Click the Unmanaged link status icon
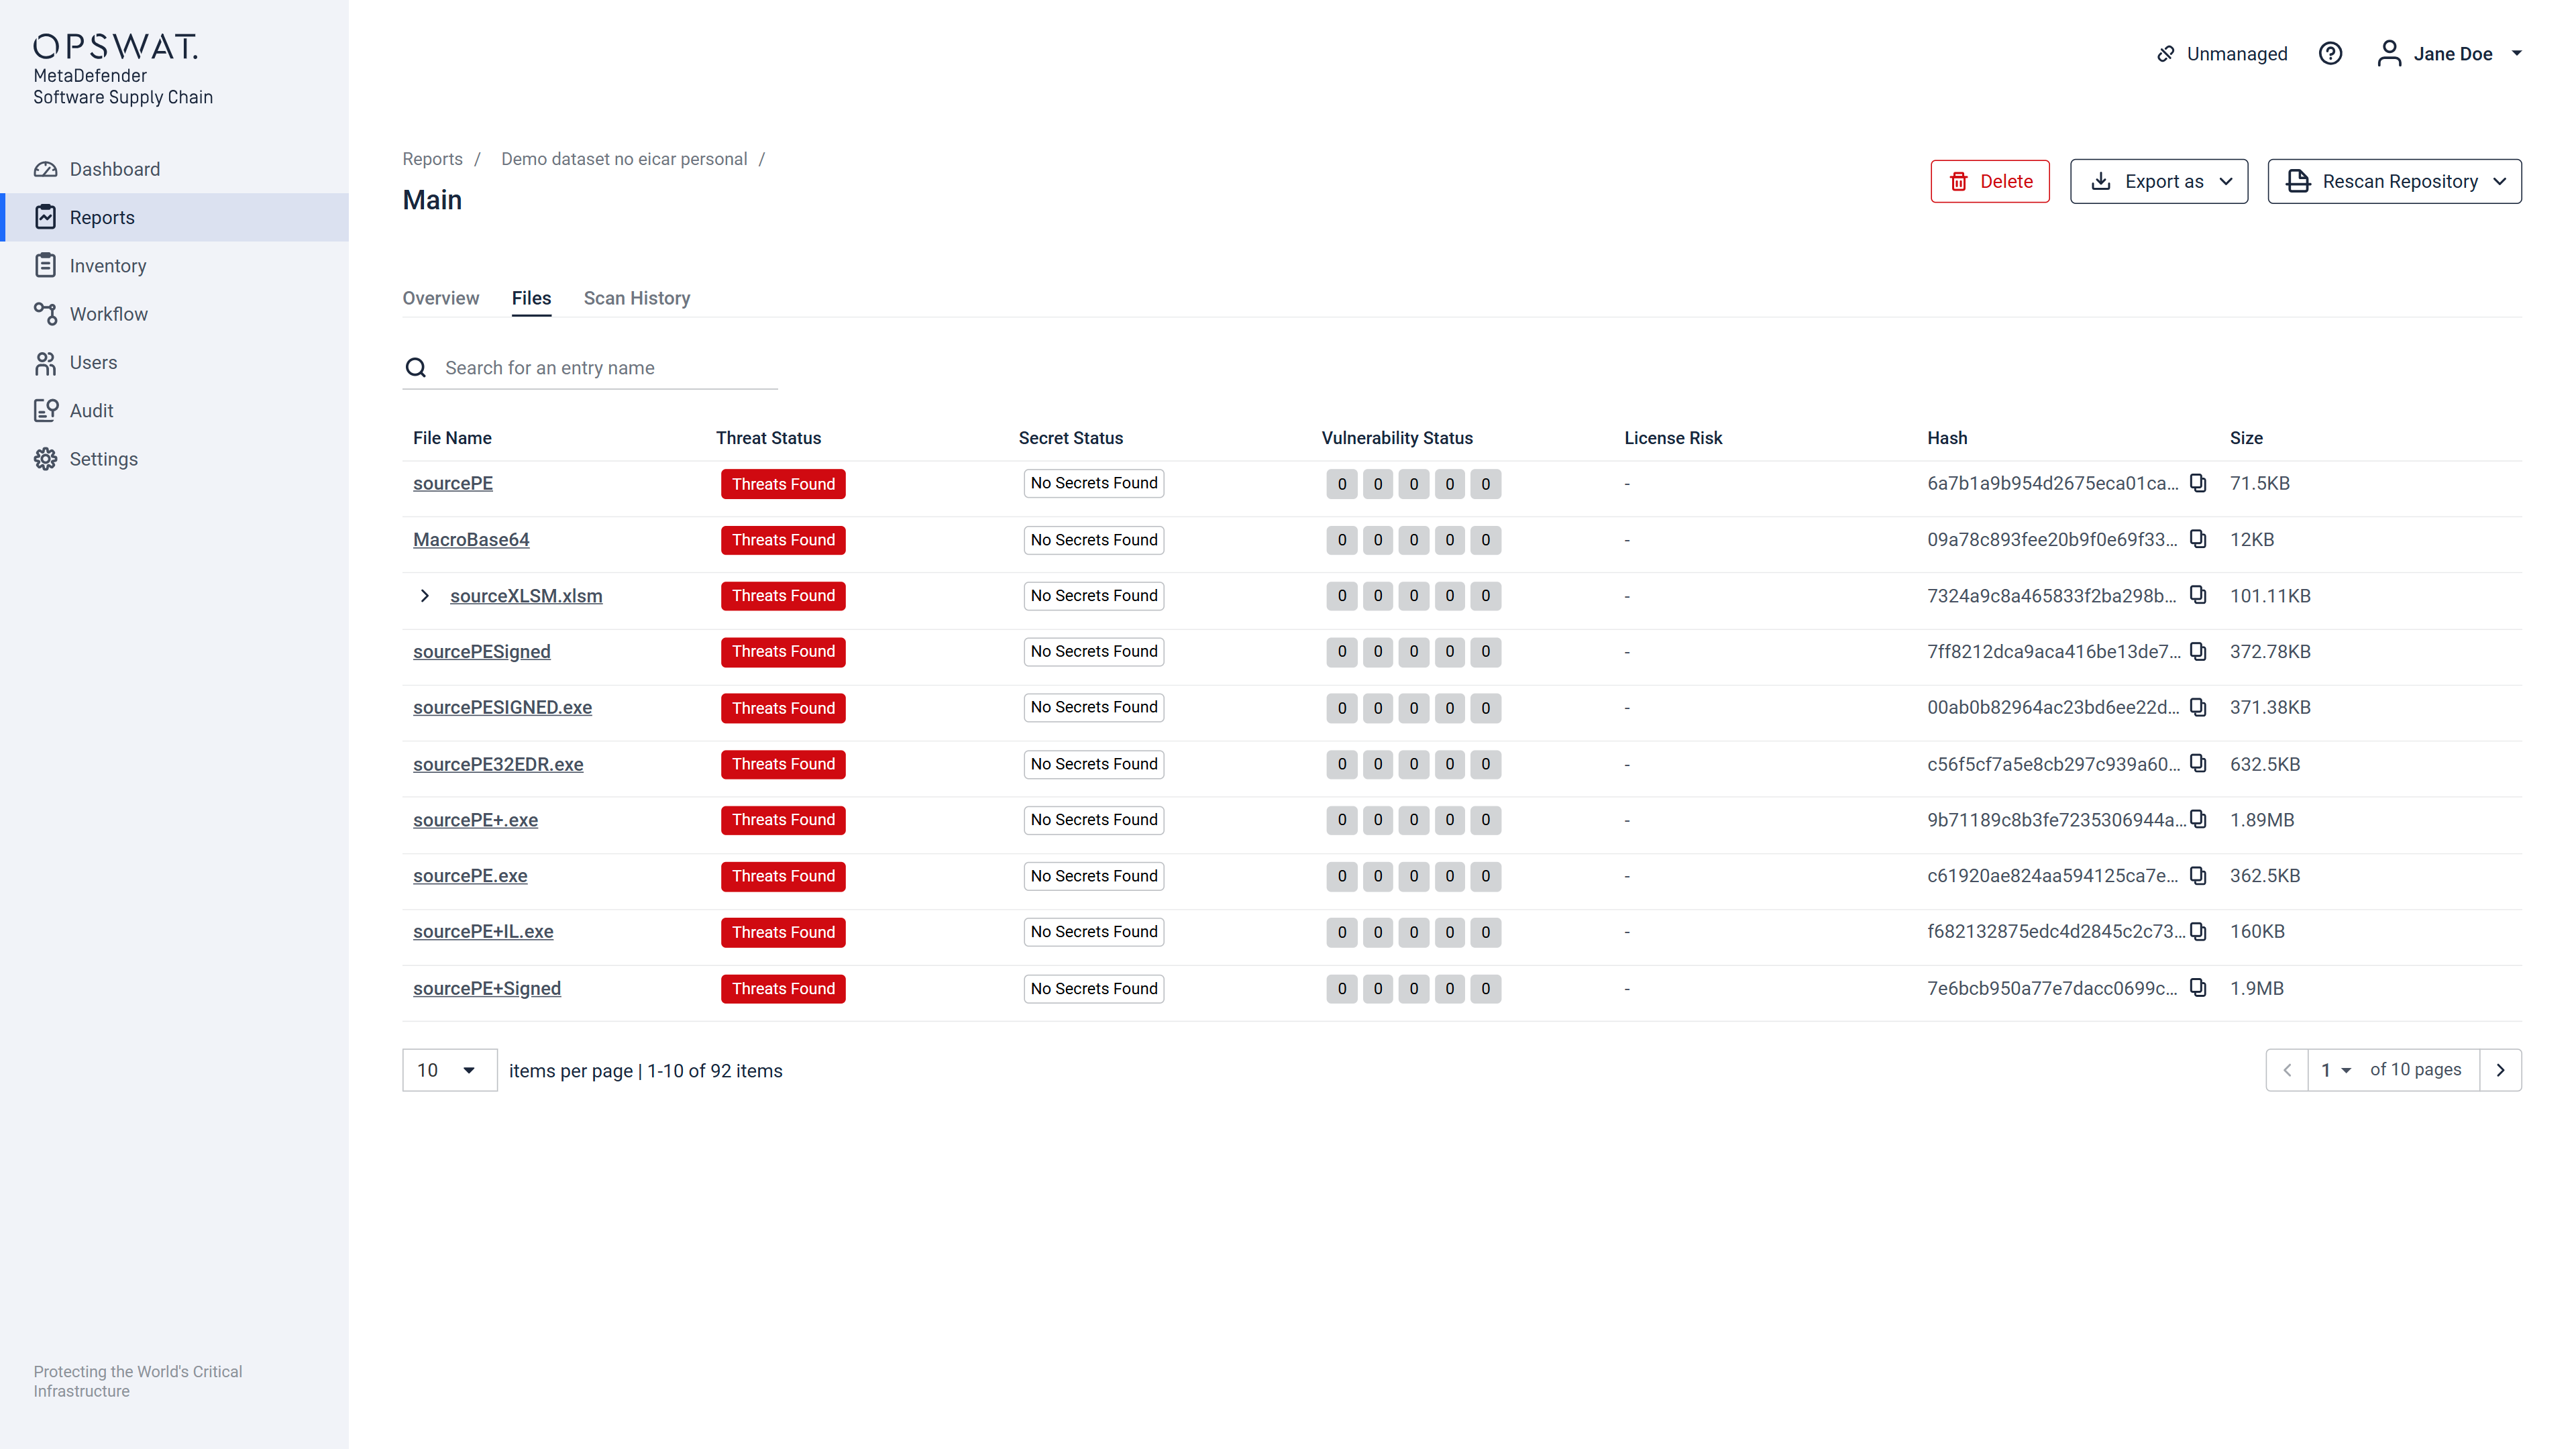 click(2166, 54)
